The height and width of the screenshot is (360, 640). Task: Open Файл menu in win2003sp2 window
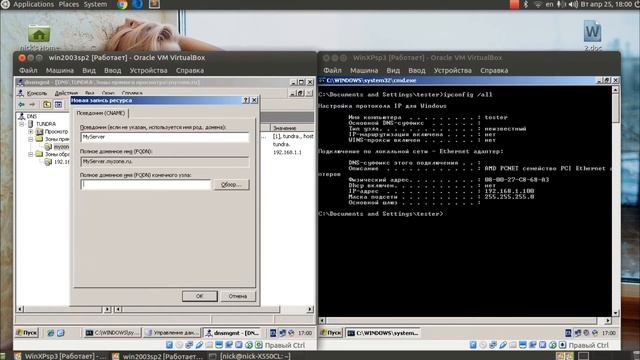(28, 70)
